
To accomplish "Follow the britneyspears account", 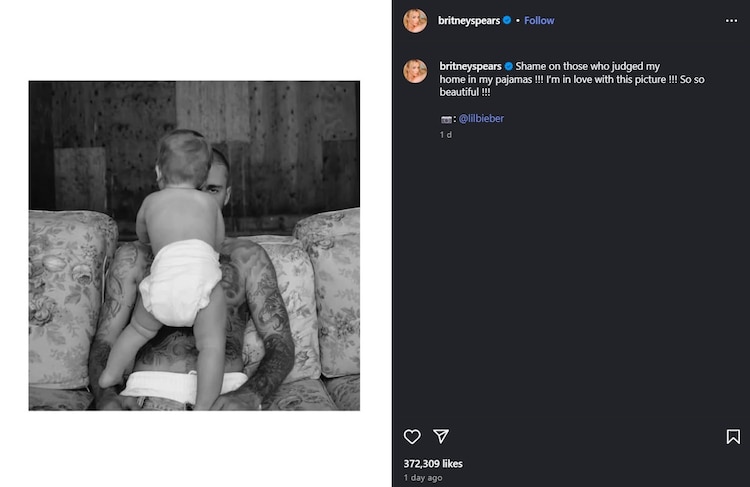I will 539,21.
